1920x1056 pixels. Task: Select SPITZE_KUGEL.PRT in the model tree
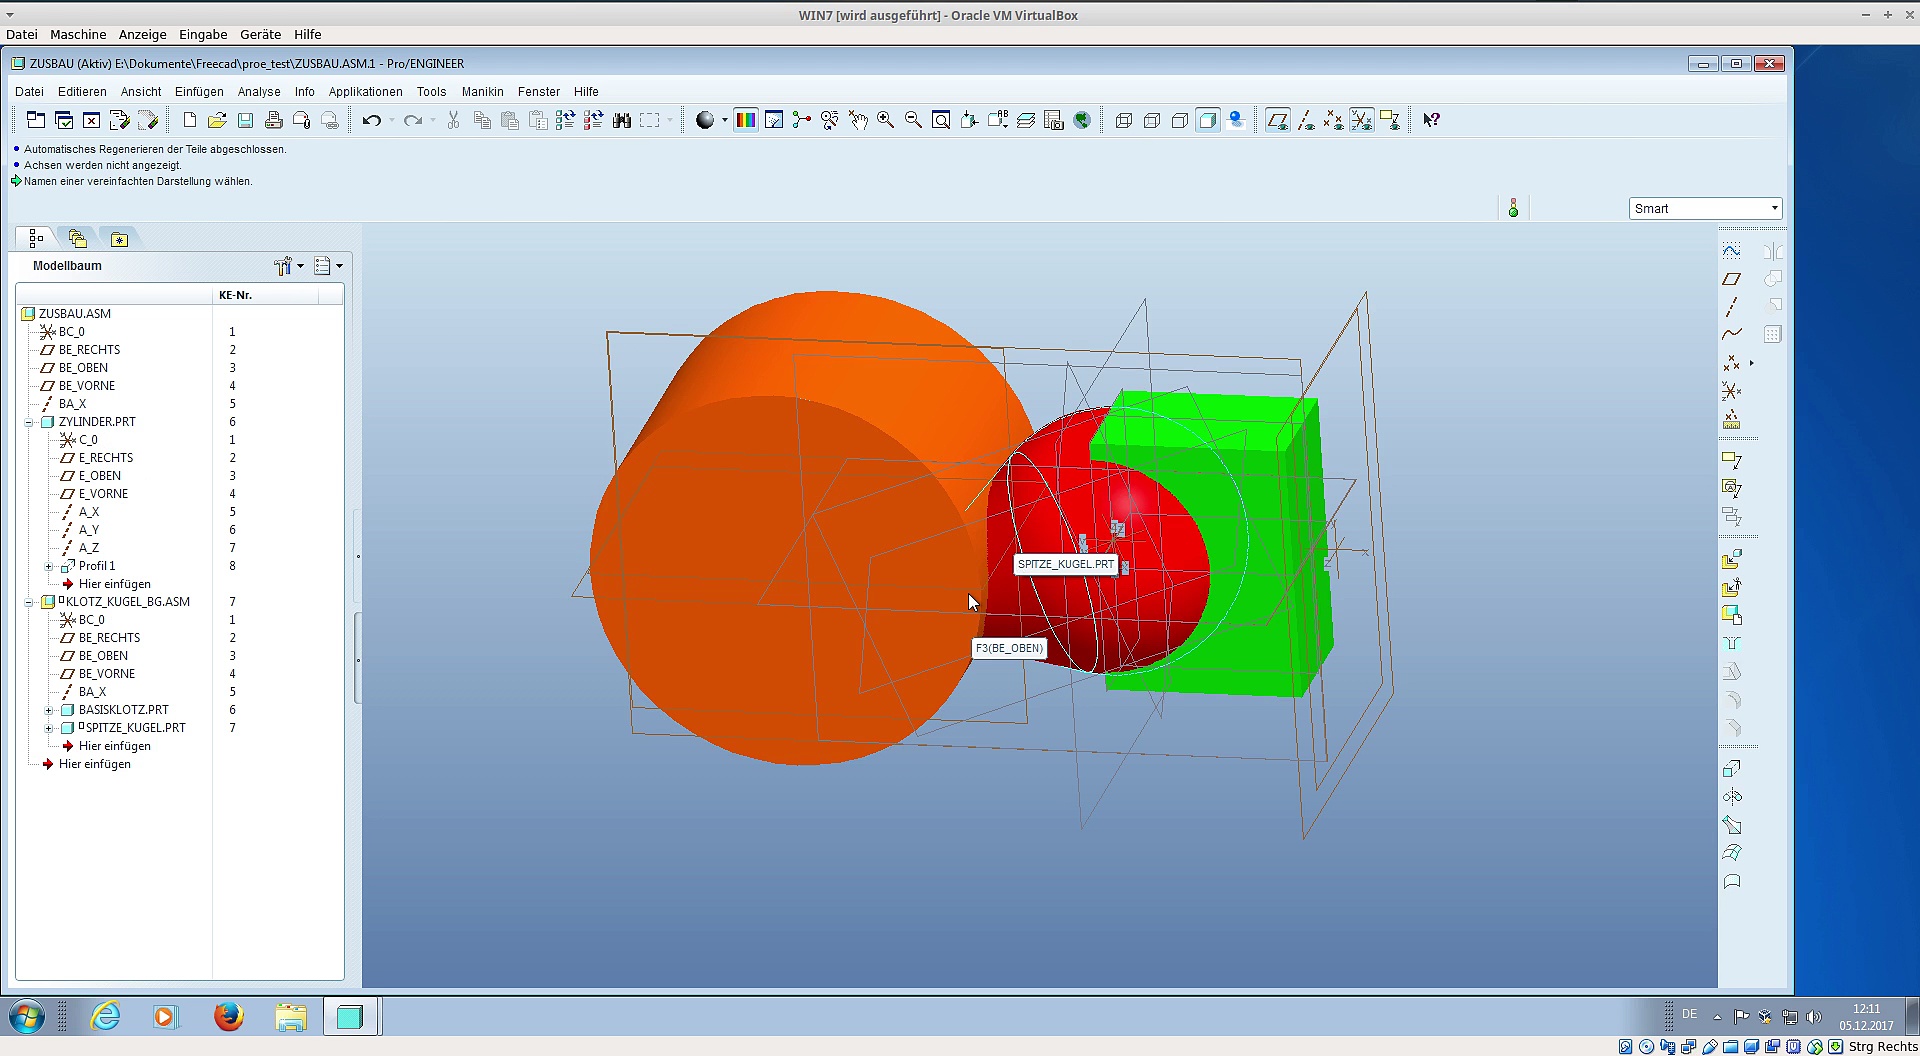[135, 728]
